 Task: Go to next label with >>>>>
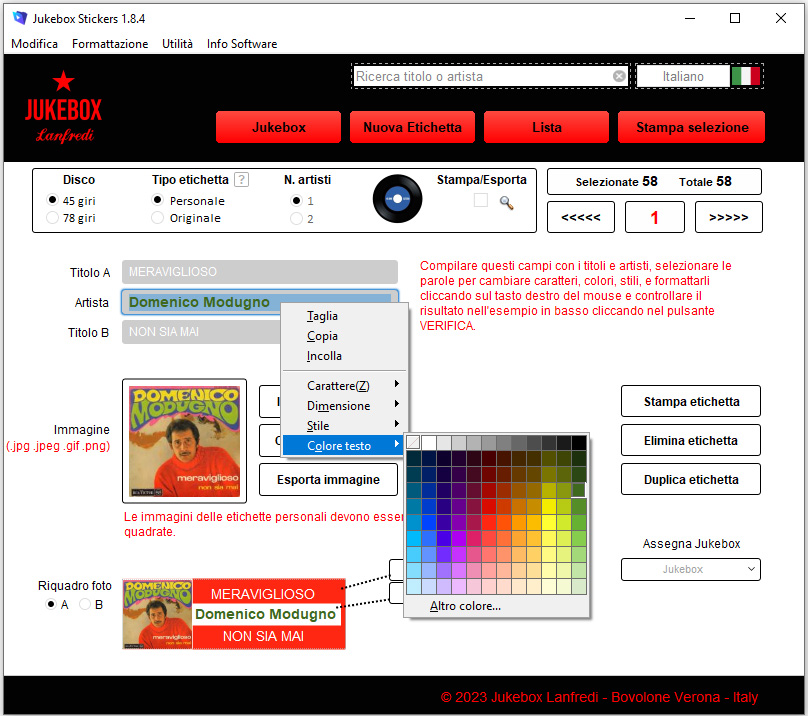(x=729, y=217)
